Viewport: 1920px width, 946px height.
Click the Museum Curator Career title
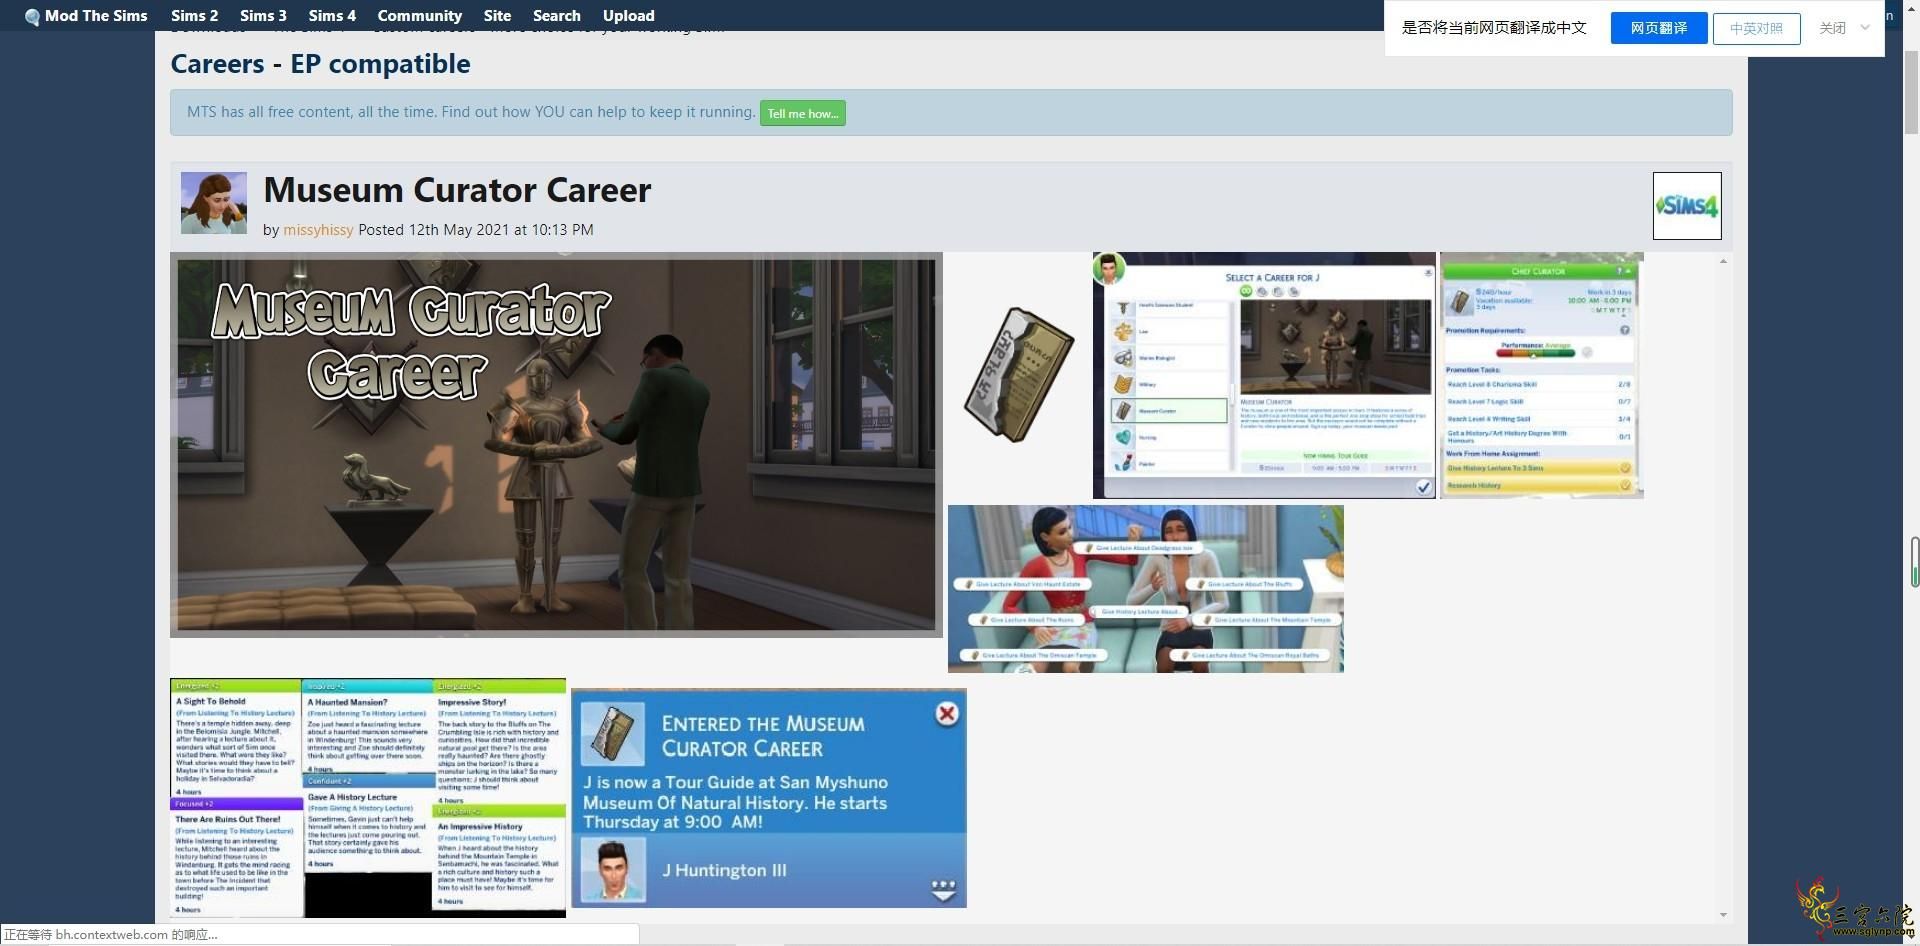tap(457, 190)
